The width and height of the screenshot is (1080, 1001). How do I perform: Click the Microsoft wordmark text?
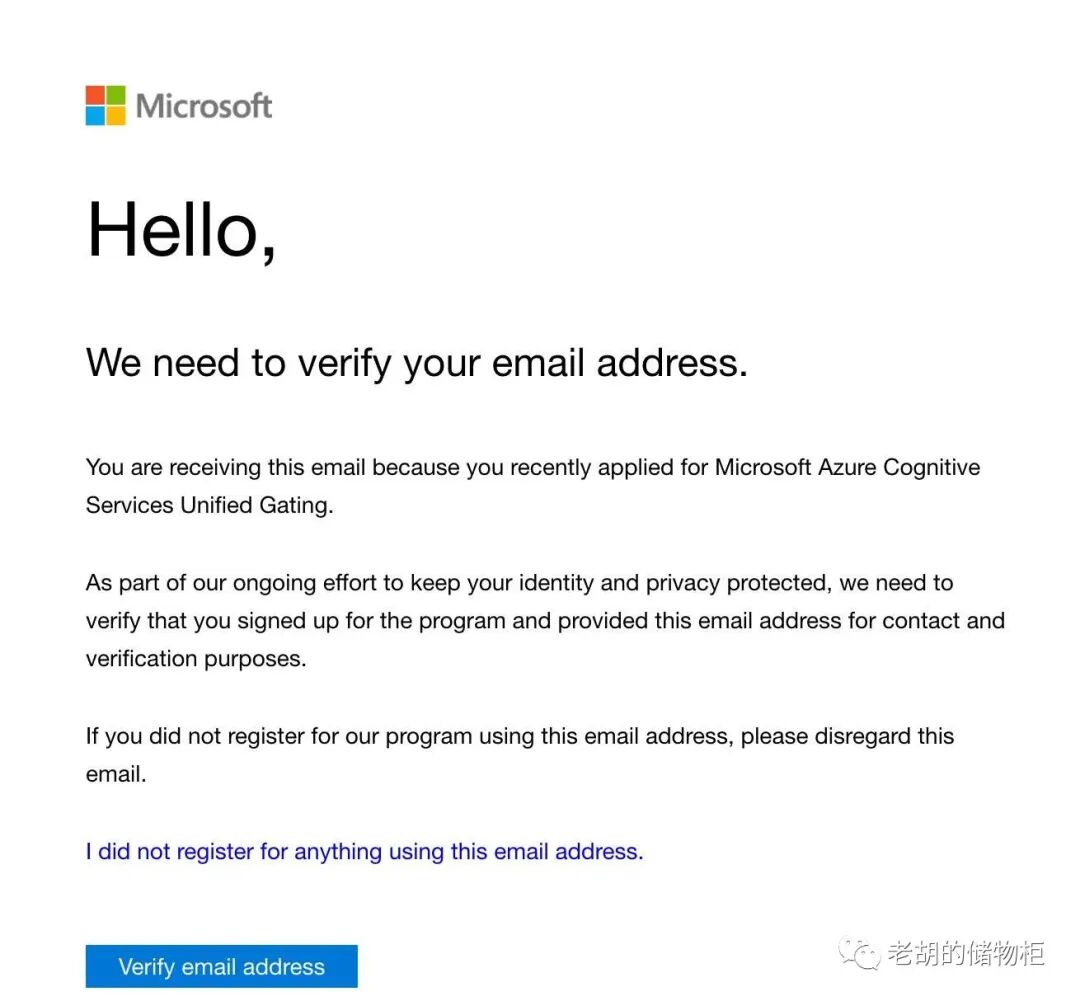(x=204, y=106)
